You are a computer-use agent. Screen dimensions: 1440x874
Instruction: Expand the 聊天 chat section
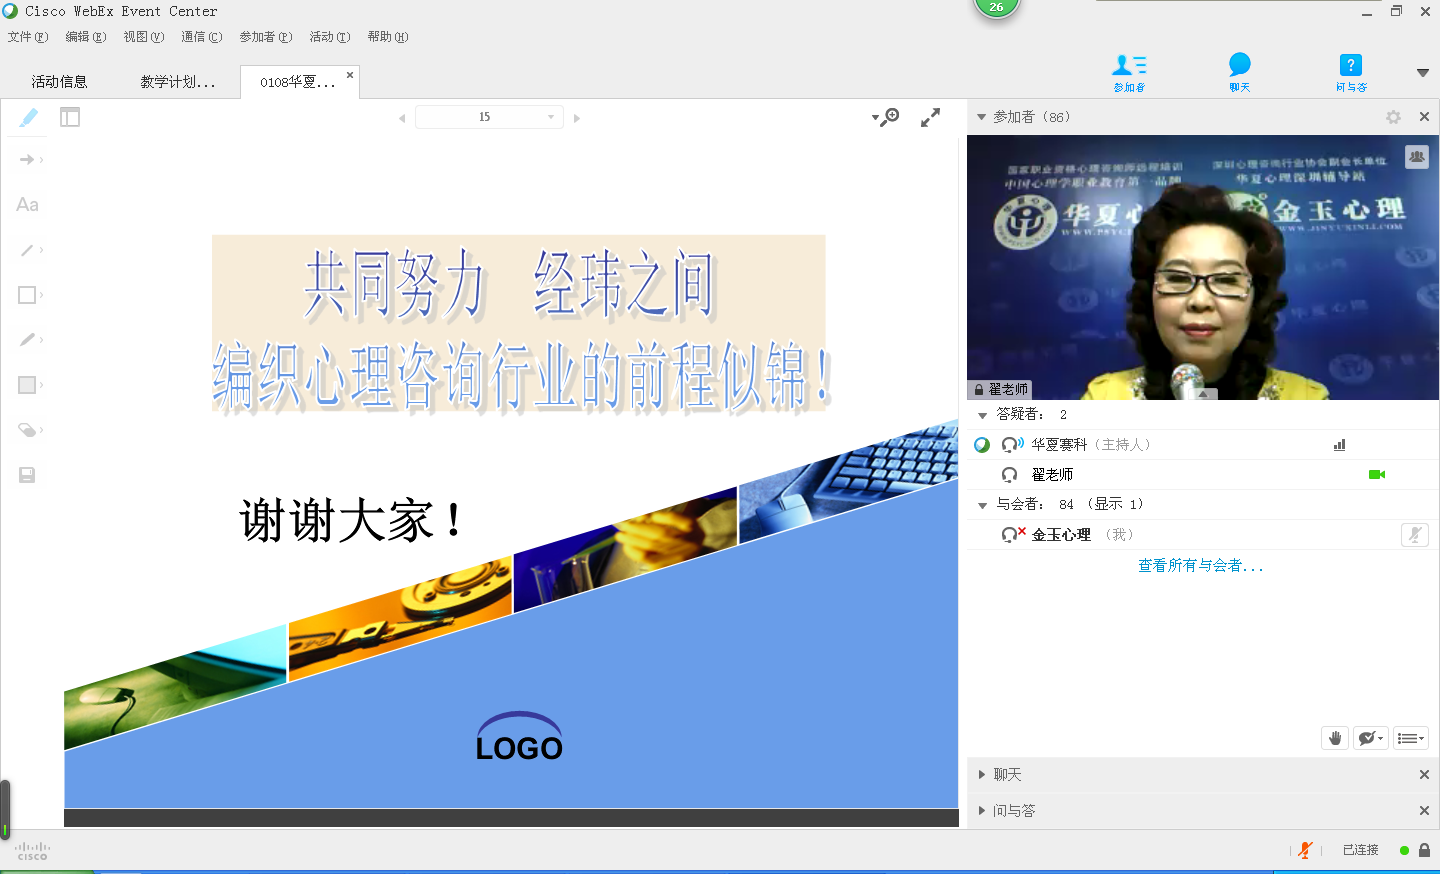coord(982,775)
